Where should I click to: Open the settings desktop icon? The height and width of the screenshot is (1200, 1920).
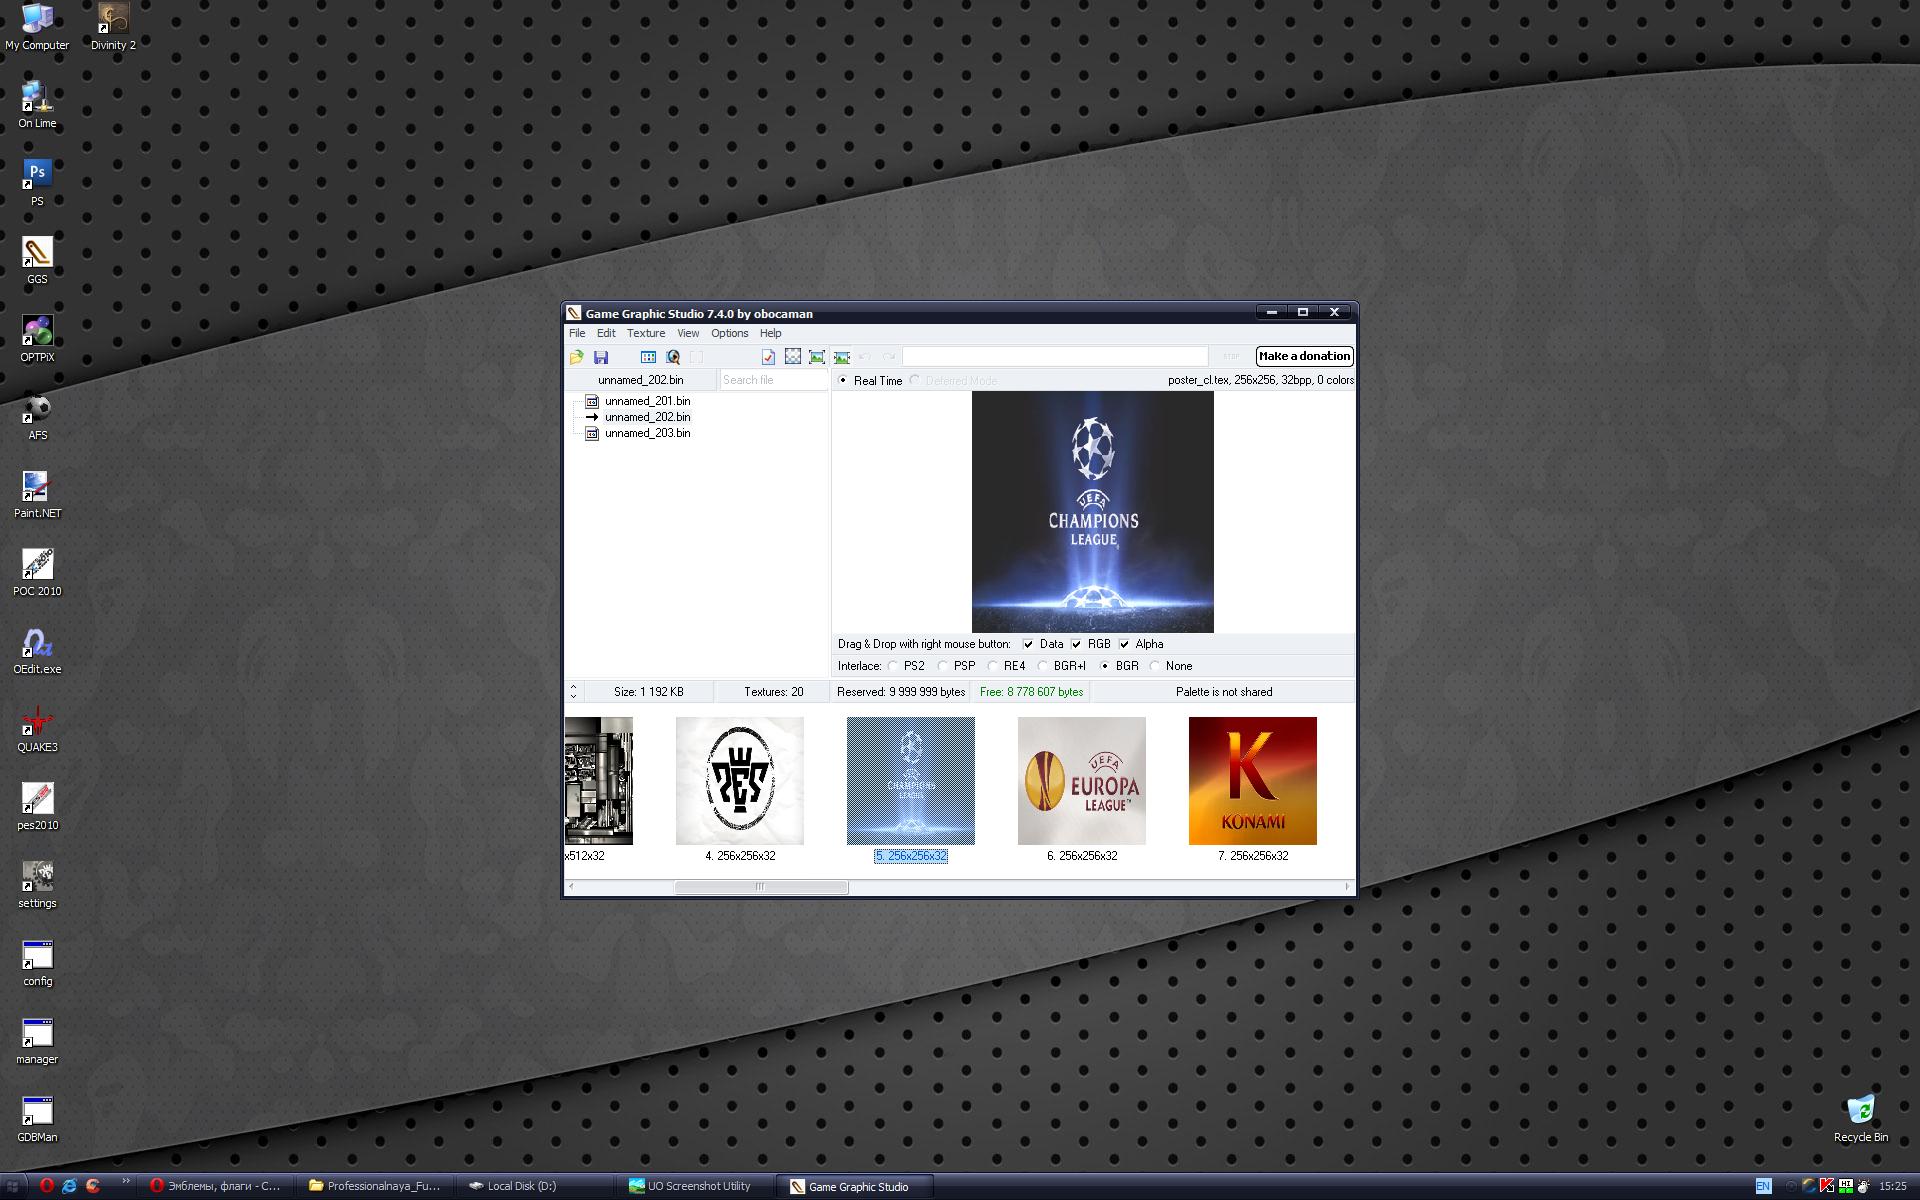click(37, 884)
